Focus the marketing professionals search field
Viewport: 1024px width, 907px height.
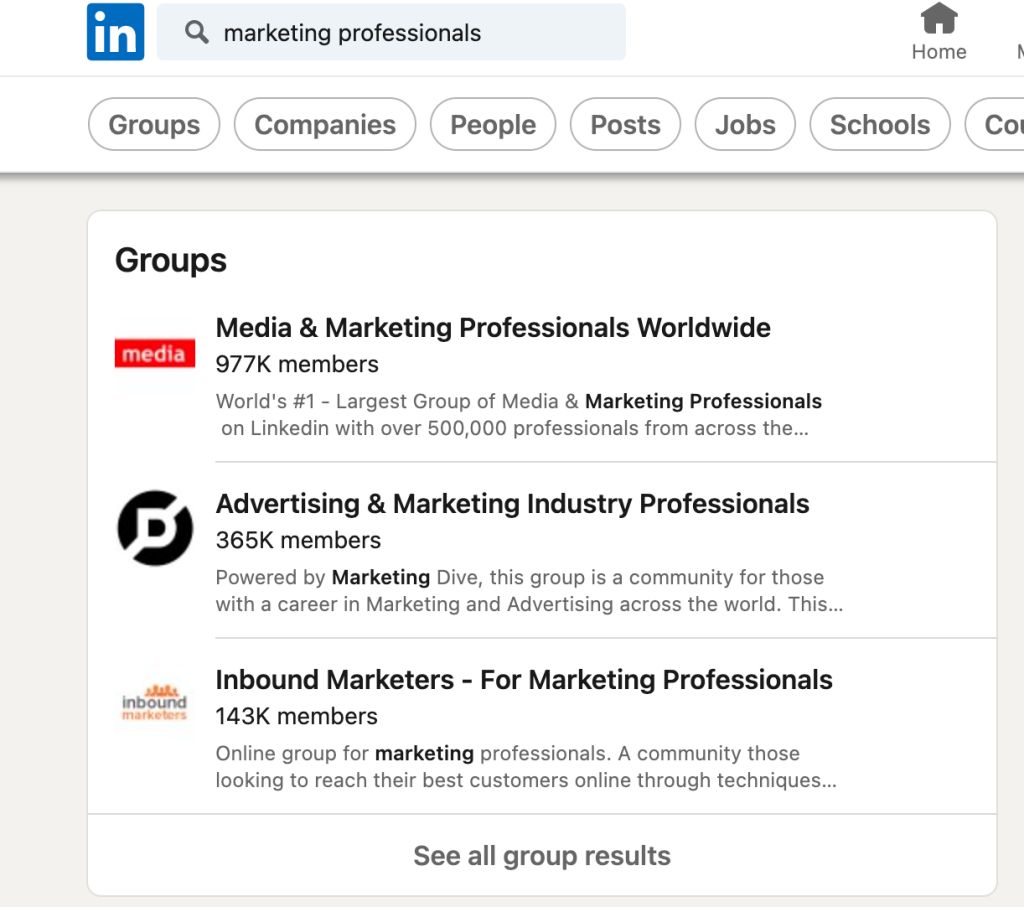click(400, 33)
